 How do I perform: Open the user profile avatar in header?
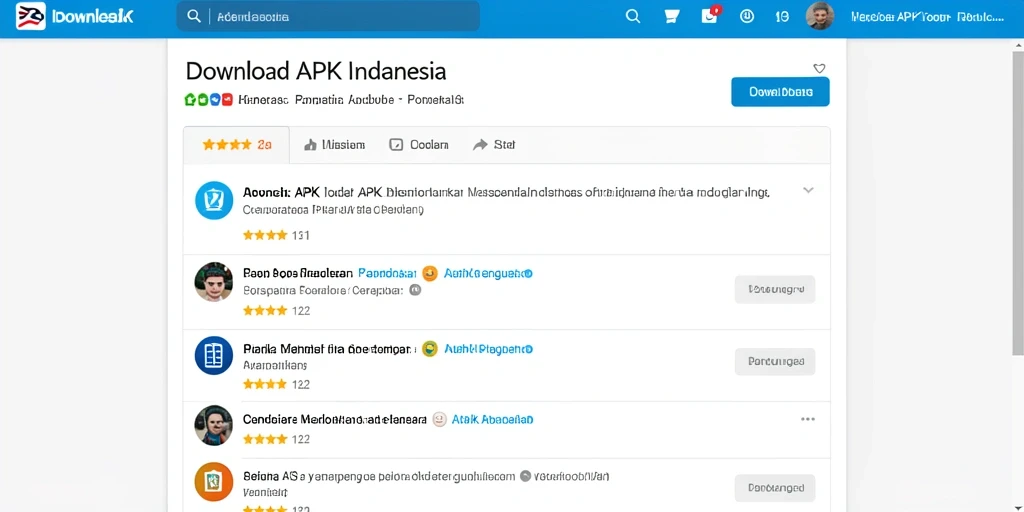820,16
